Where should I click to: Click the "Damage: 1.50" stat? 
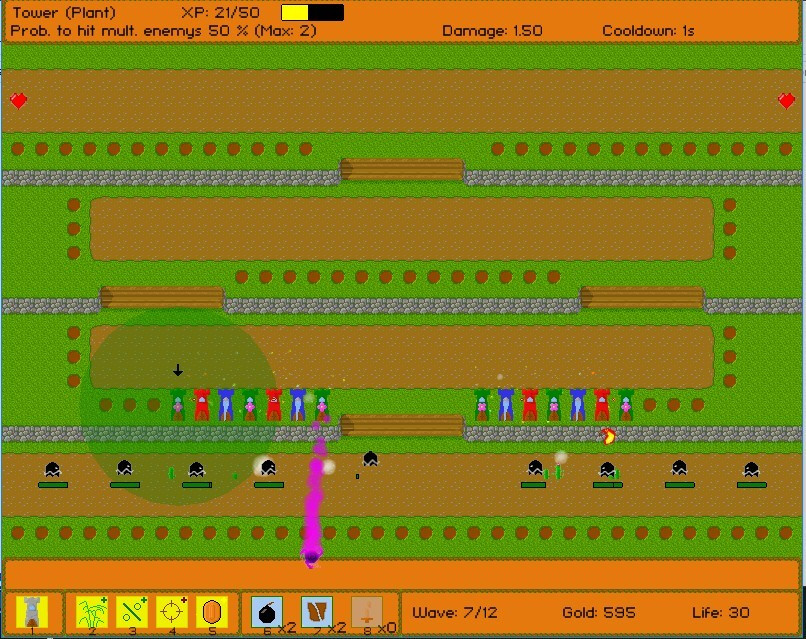tap(492, 31)
